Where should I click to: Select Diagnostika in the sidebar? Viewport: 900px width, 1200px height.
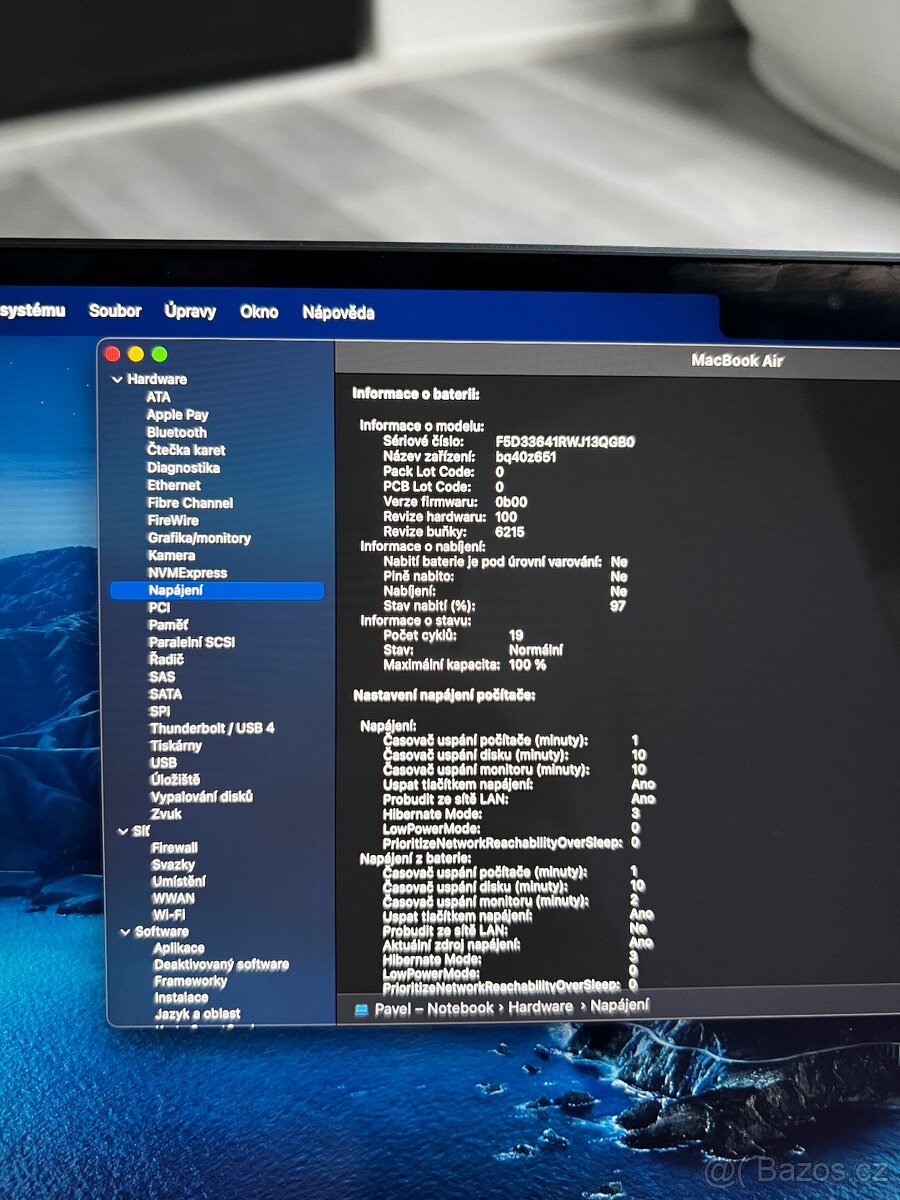click(x=183, y=468)
